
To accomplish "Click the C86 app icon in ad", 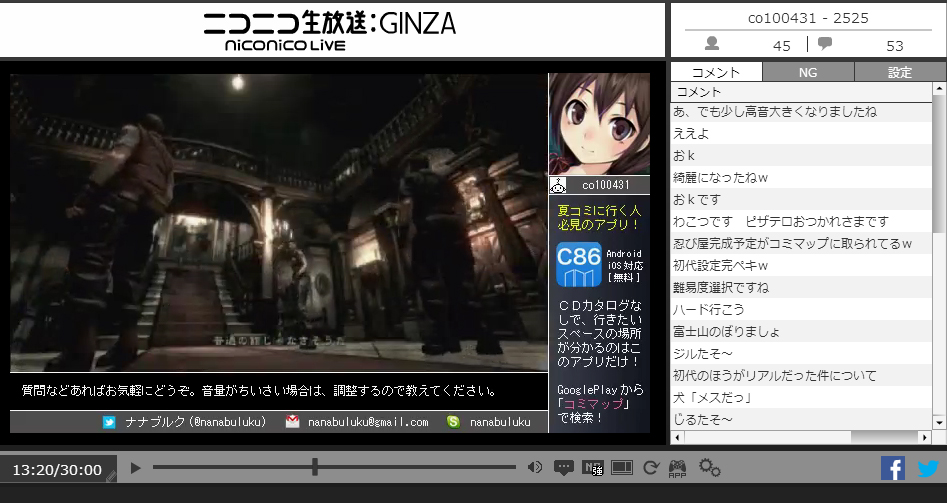I will click(x=579, y=264).
